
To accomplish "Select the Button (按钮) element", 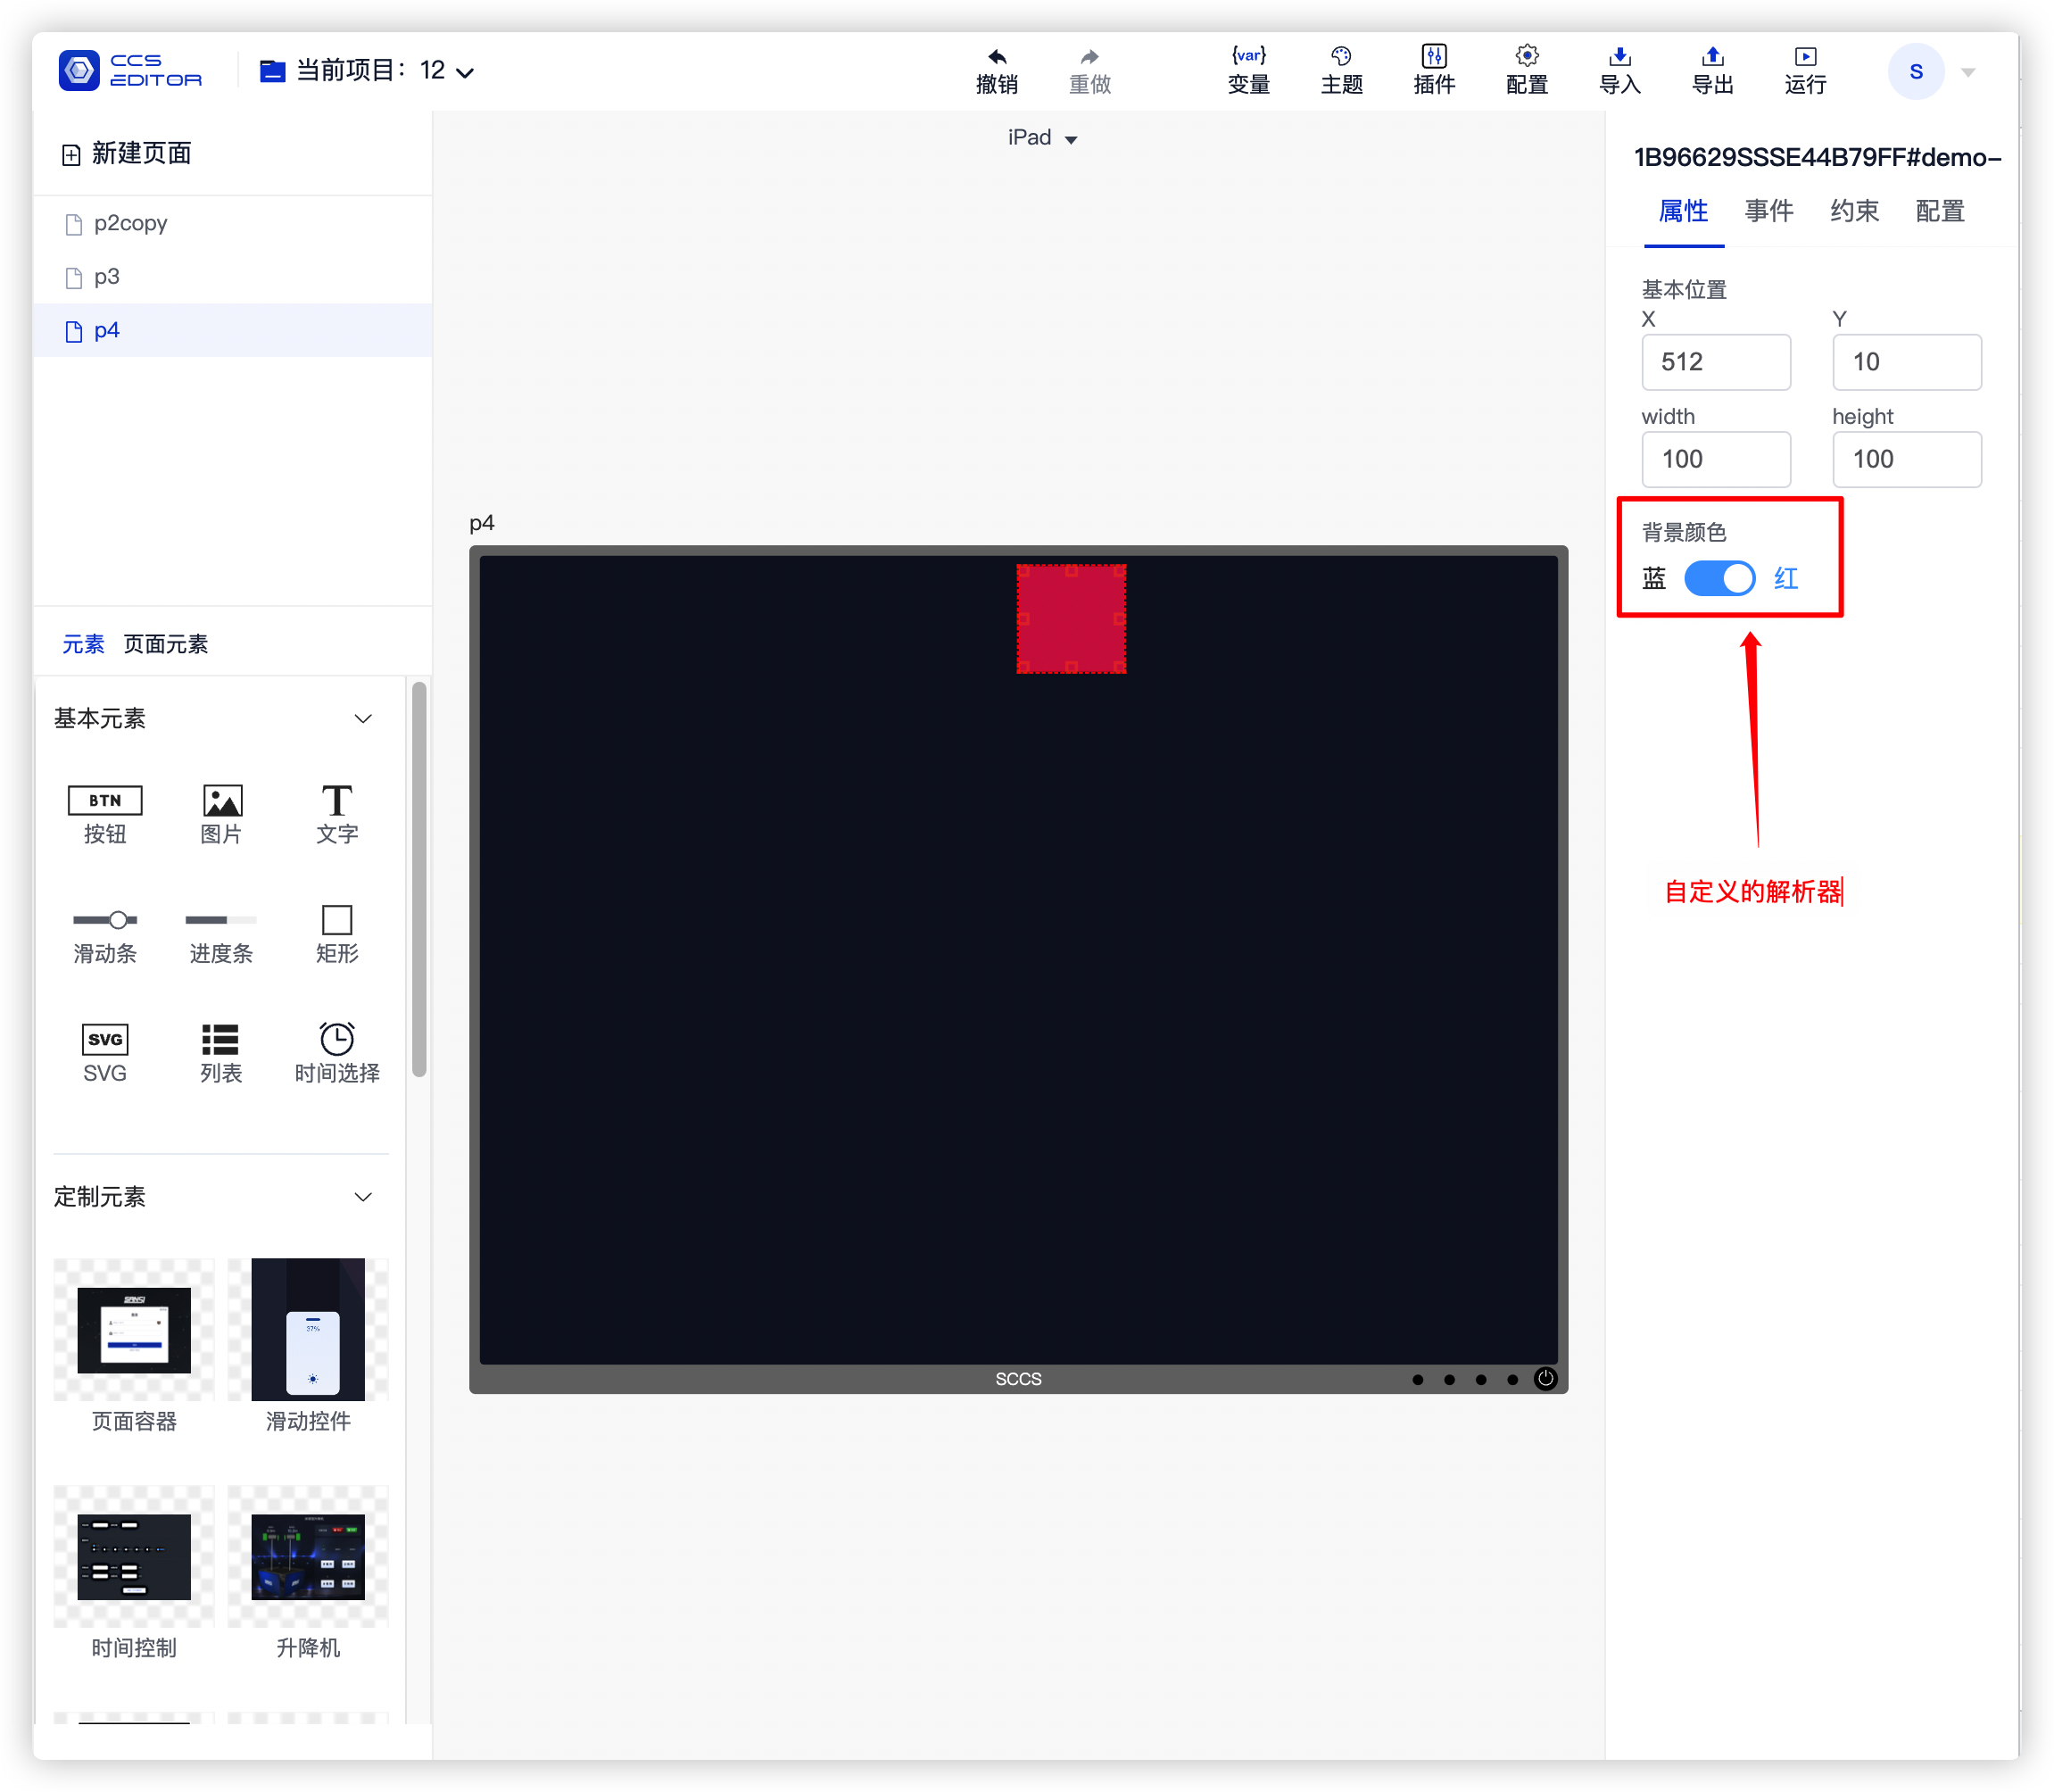I will (x=105, y=815).
